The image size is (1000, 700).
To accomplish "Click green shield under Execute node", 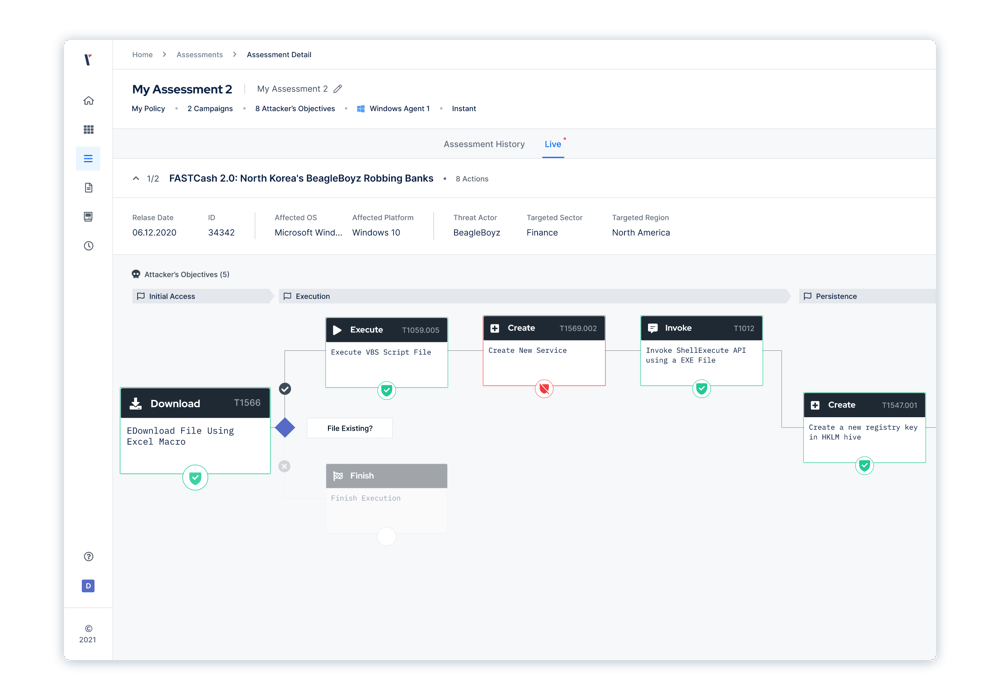I will pyautogui.click(x=386, y=390).
